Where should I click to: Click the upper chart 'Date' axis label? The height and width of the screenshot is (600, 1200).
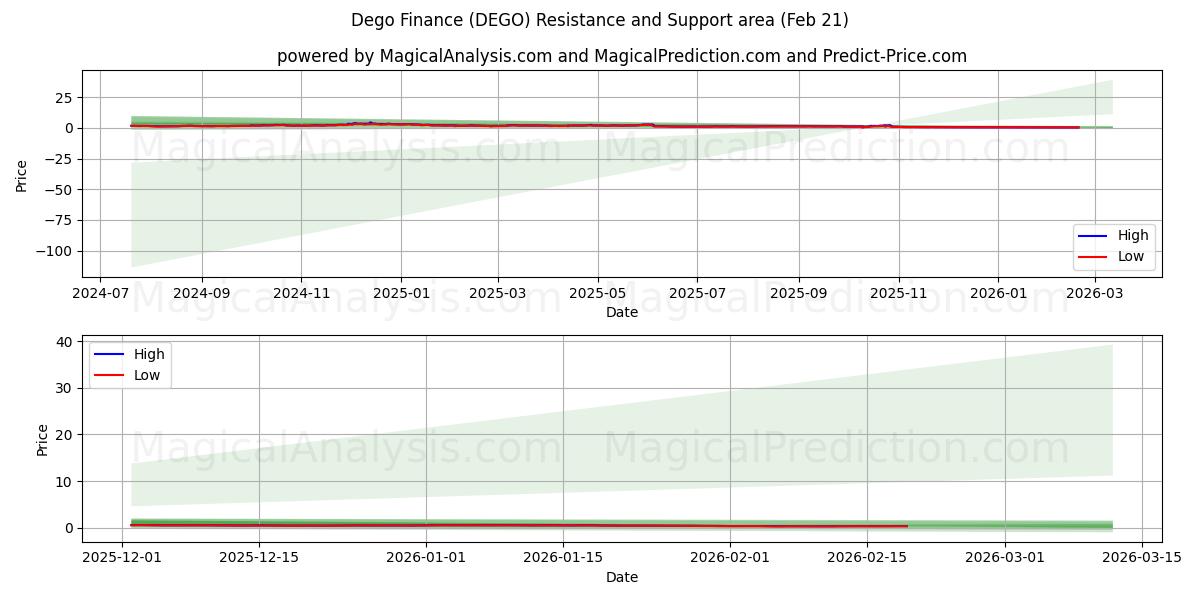[x=622, y=313]
